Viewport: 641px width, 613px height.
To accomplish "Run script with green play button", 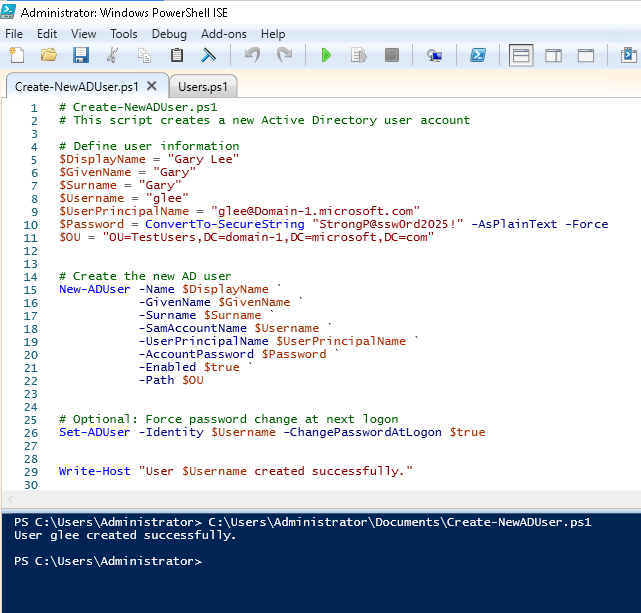I will 326,55.
